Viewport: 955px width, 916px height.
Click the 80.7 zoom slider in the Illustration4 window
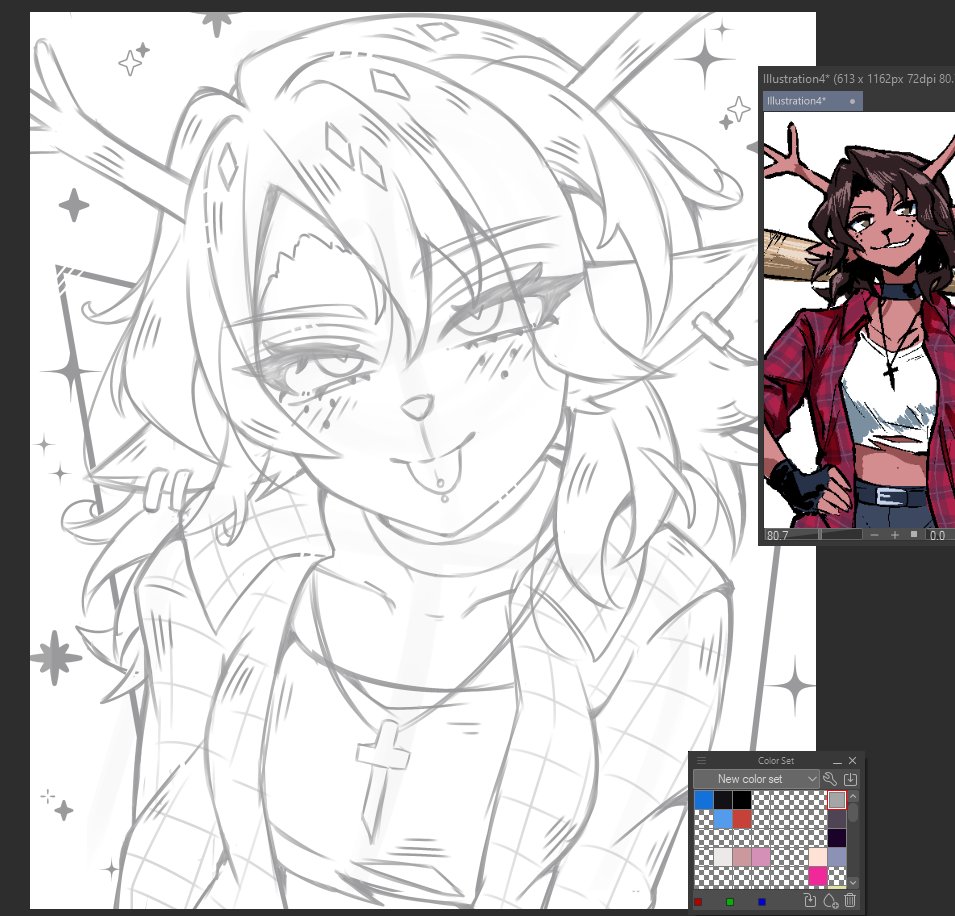[812, 535]
